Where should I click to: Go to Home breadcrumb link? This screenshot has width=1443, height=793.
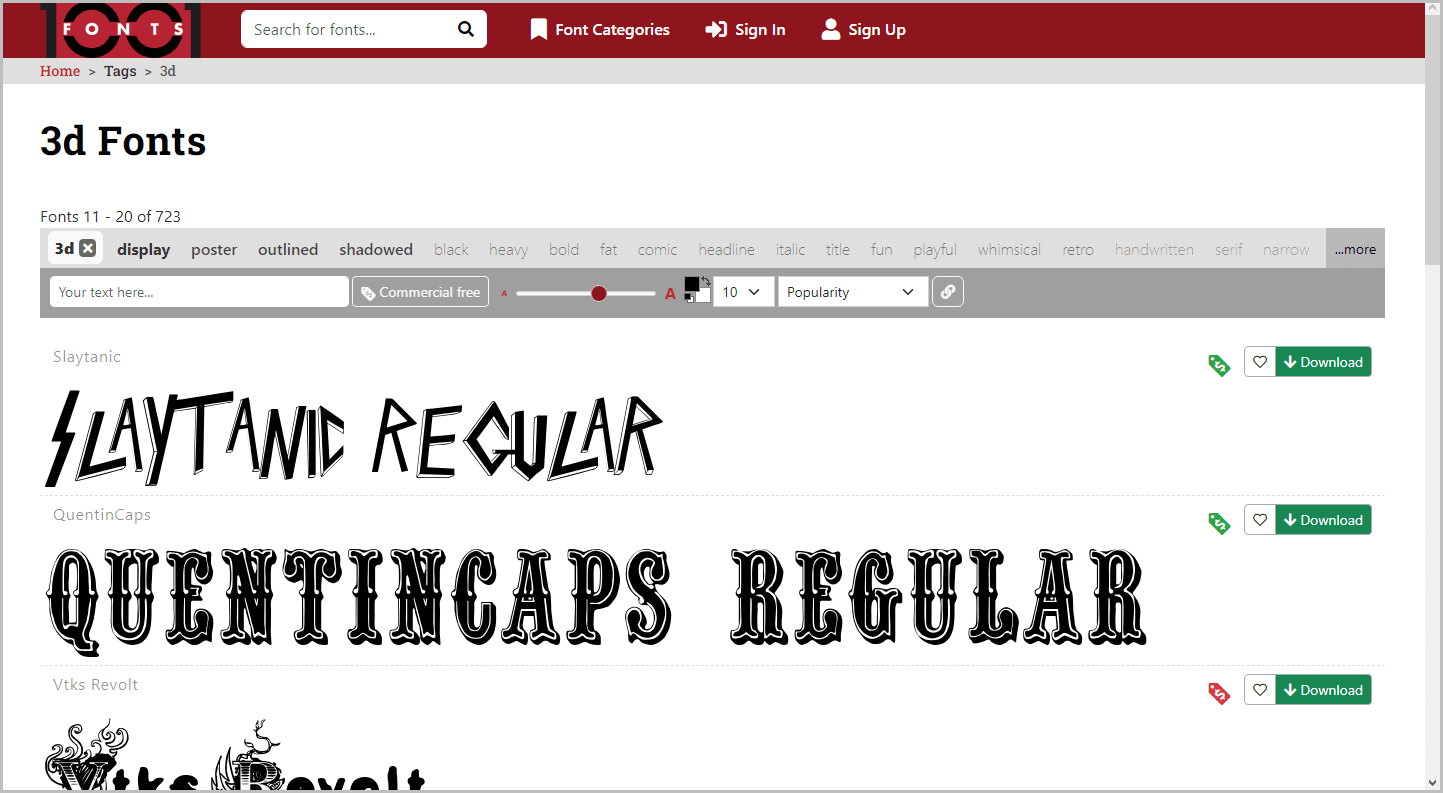click(60, 71)
